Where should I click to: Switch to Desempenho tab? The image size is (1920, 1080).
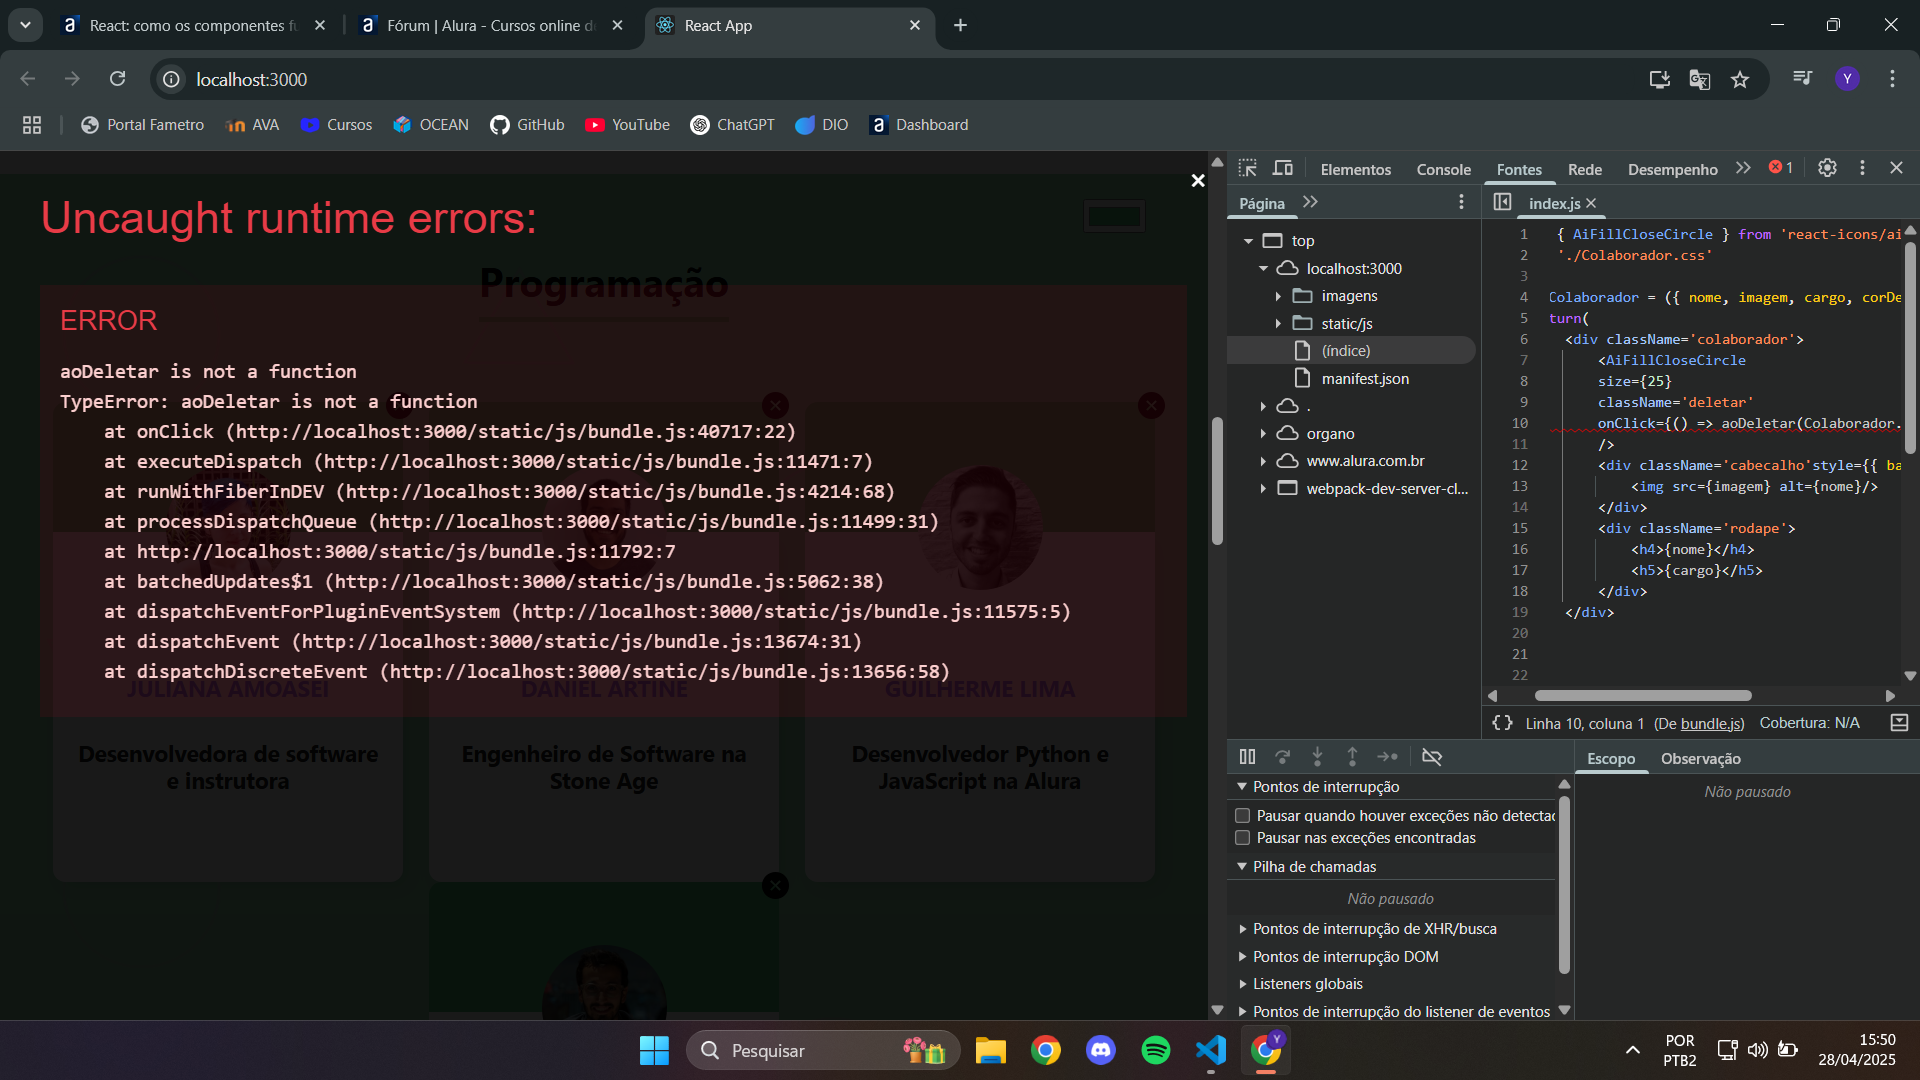click(x=1672, y=169)
